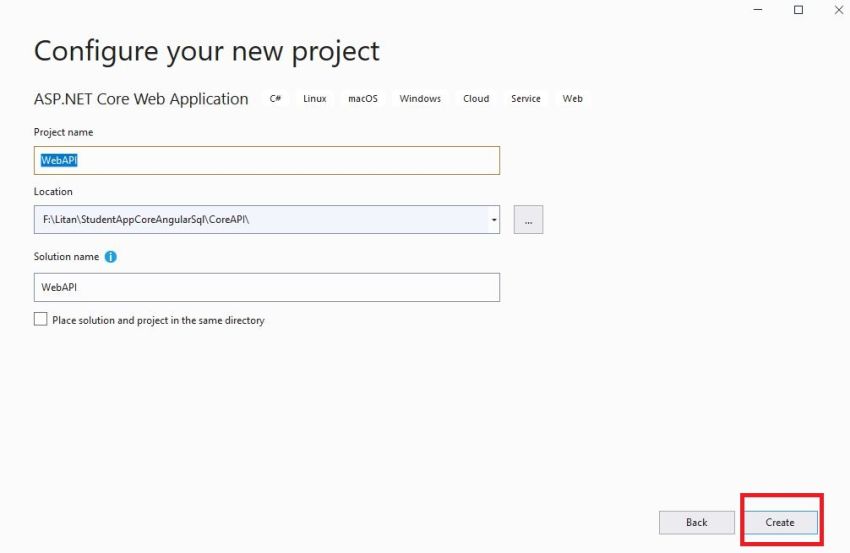The width and height of the screenshot is (850, 553).
Task: Expand the Location dropdown arrow
Action: 494,220
